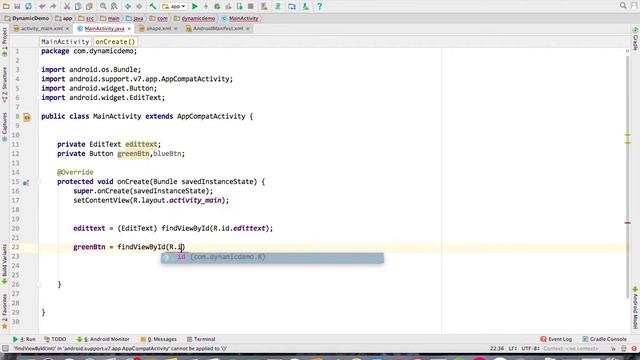The image size is (640, 360).
Task: Open file with the folder toolbar icon
Action: [6, 6]
